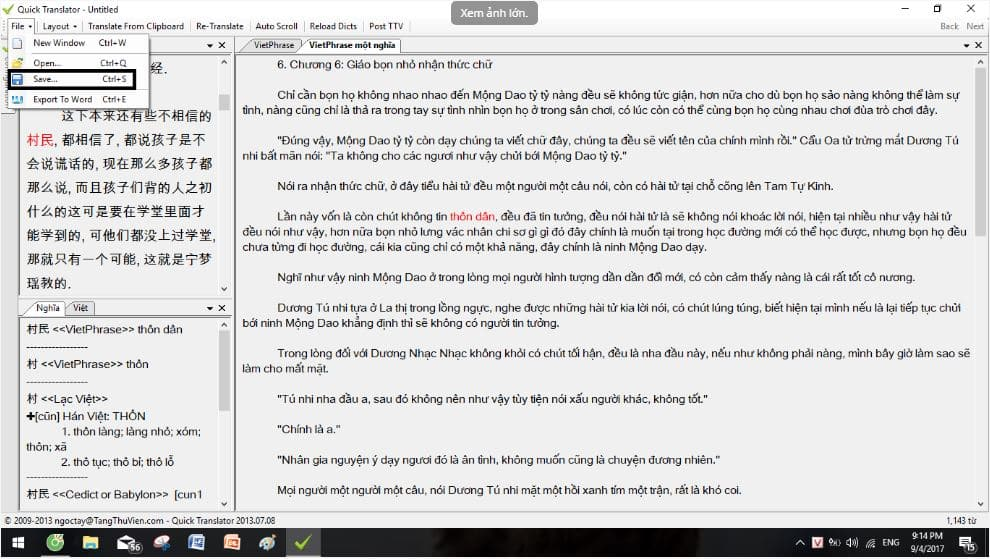Choose Open... from the File menu
The height and width of the screenshot is (559, 990).
(47, 62)
